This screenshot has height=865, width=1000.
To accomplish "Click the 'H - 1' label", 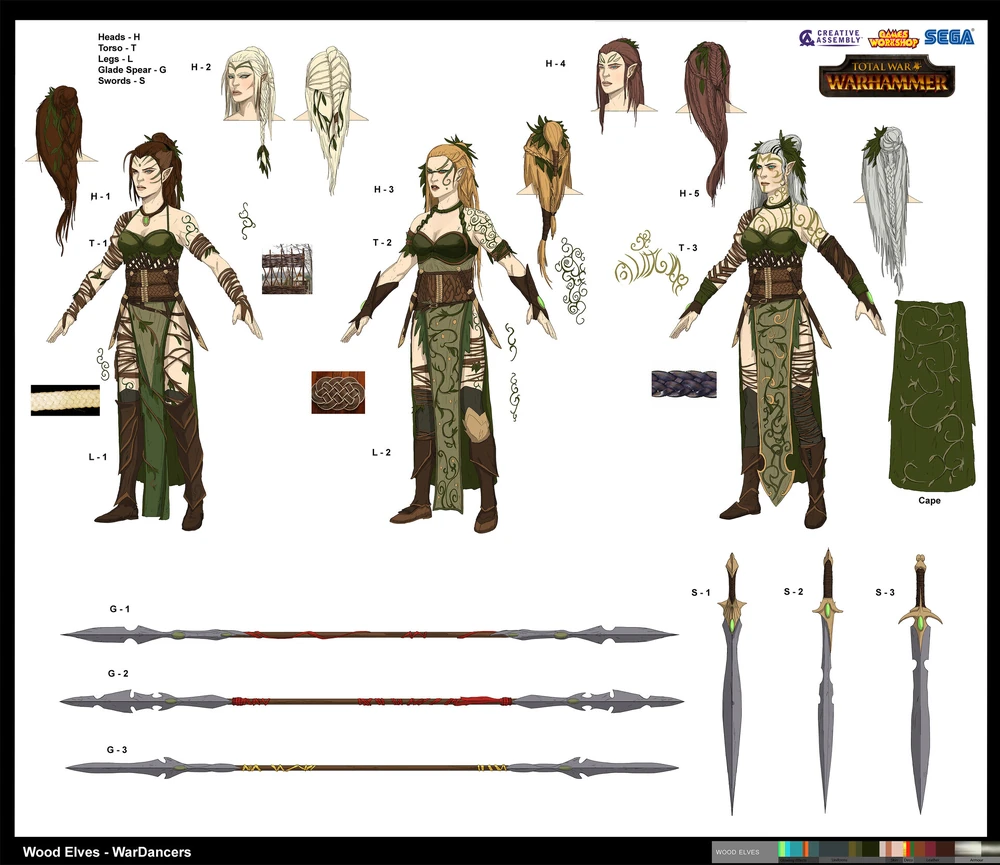I will (x=100, y=196).
